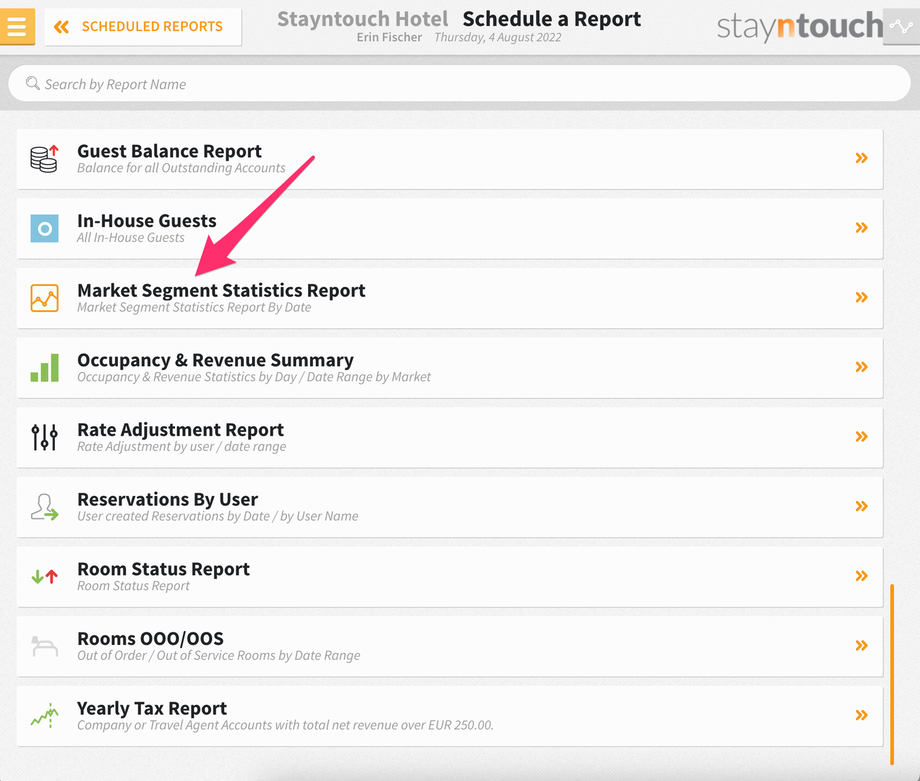The height and width of the screenshot is (781, 920).
Task: Select the In-House Guests blue icon
Action: click(45, 228)
